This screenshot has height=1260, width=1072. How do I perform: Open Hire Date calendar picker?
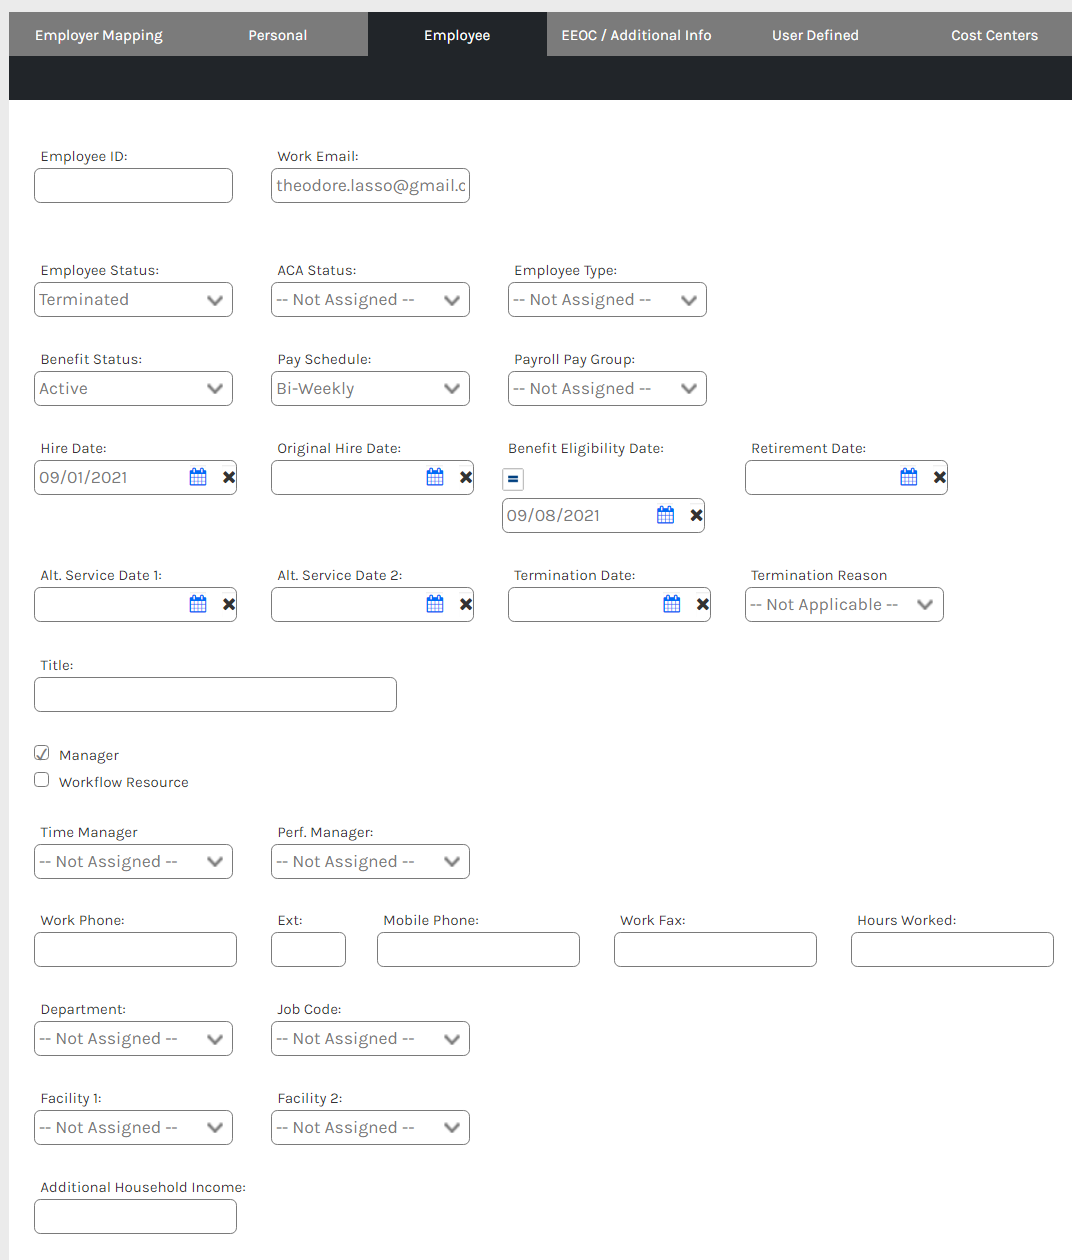pos(198,477)
